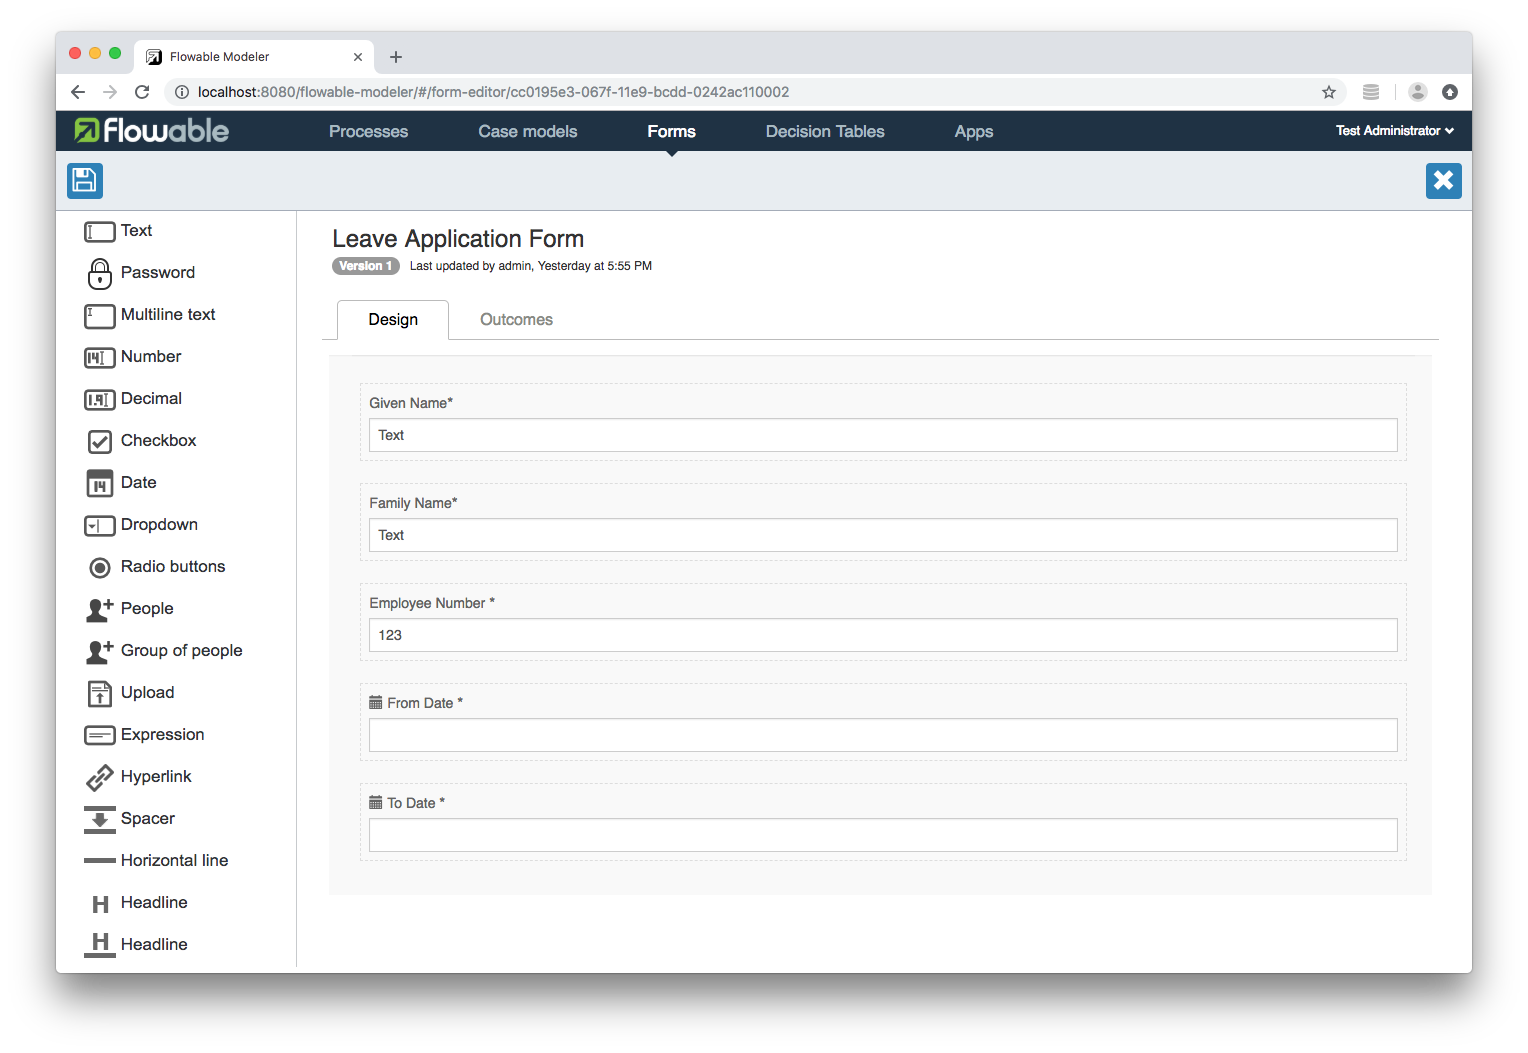Click the Leave Application Form title

coord(458,239)
